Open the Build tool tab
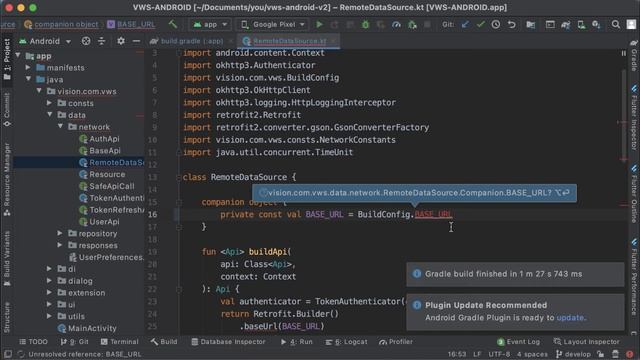This screenshot has width=640, height=360. [164, 342]
